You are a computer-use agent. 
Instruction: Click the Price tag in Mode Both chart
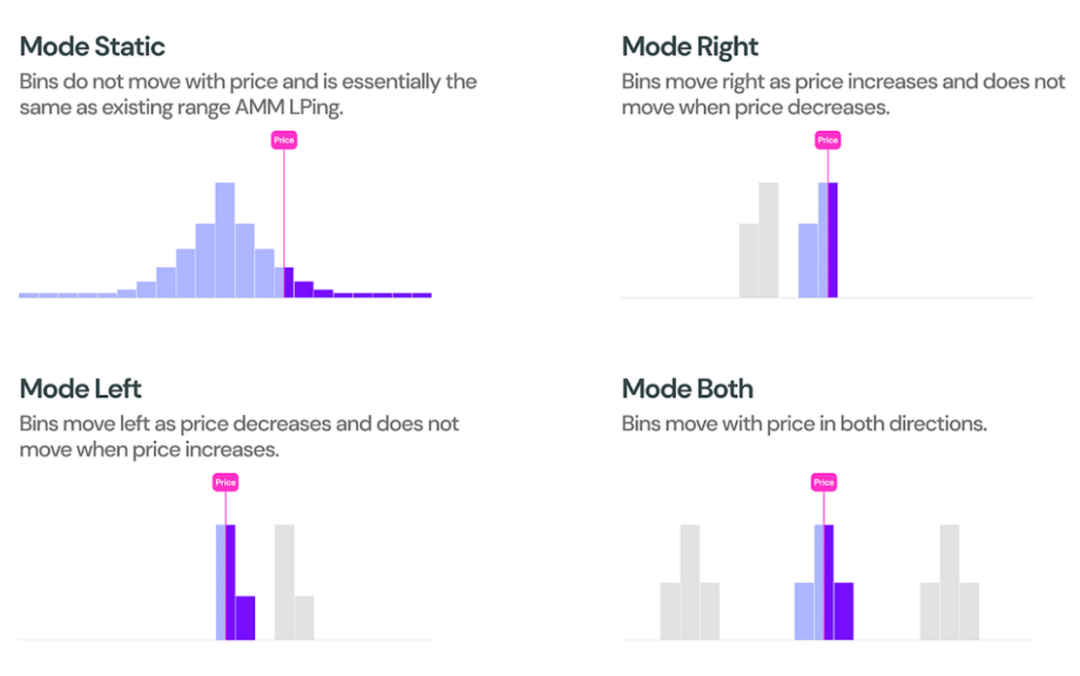tap(824, 482)
